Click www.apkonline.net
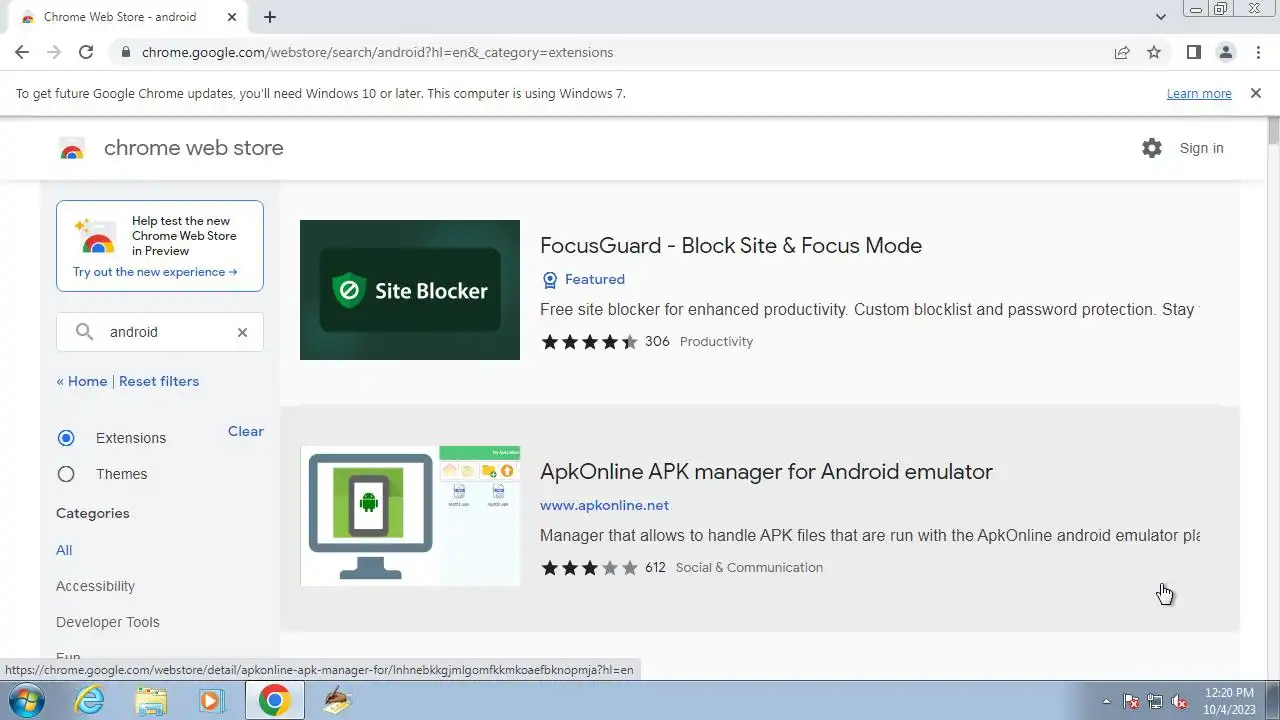 click(604, 505)
